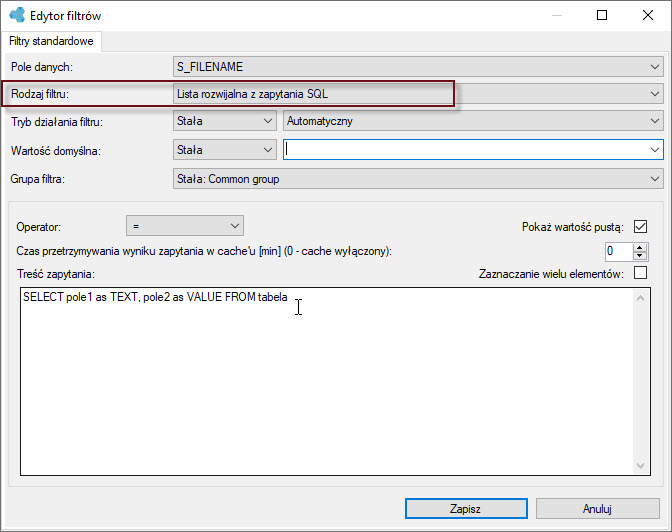
Task: Click the query text area scroll down arrow
Action: tap(640, 466)
